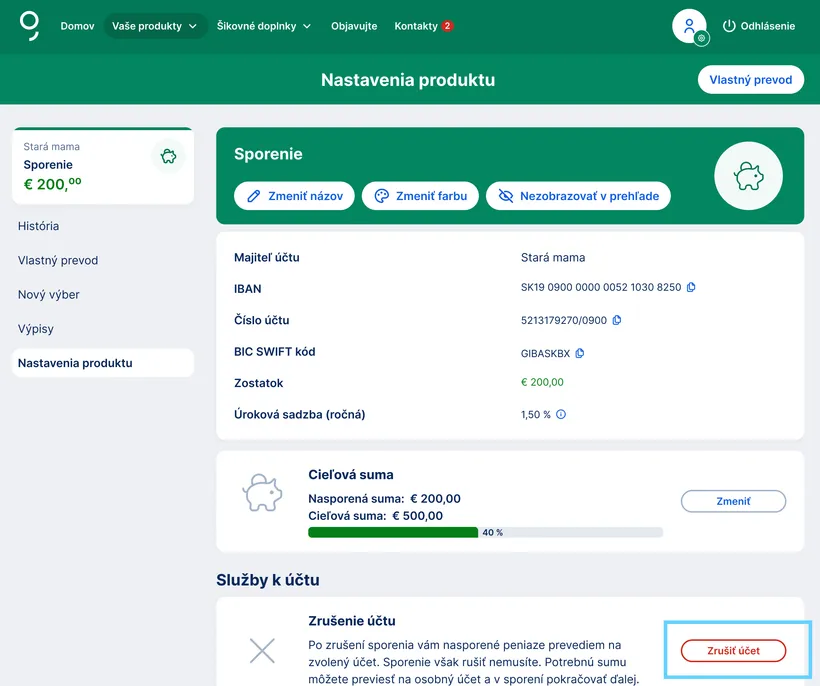Click the piggy bank icon in Sporenie header
The width and height of the screenshot is (820, 686).
tap(748, 176)
